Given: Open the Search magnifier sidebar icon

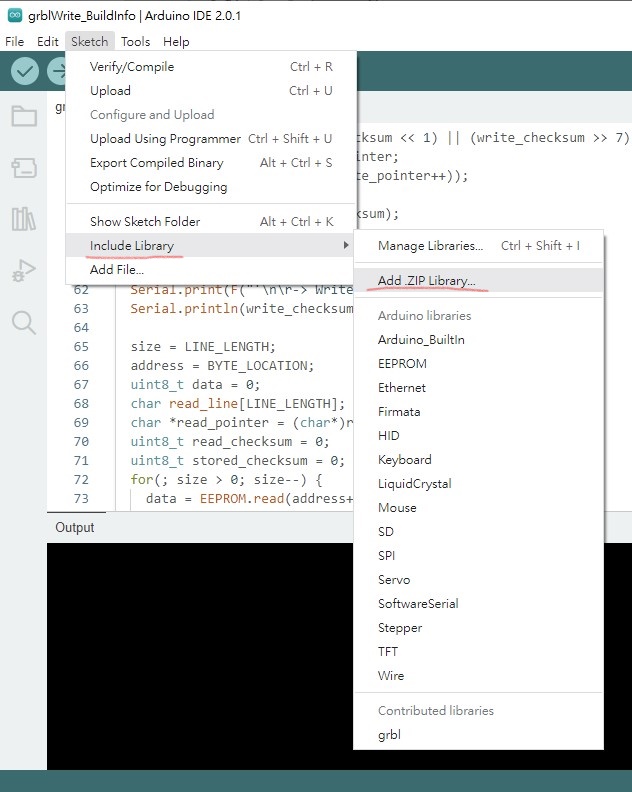Looking at the screenshot, I should tap(24, 322).
